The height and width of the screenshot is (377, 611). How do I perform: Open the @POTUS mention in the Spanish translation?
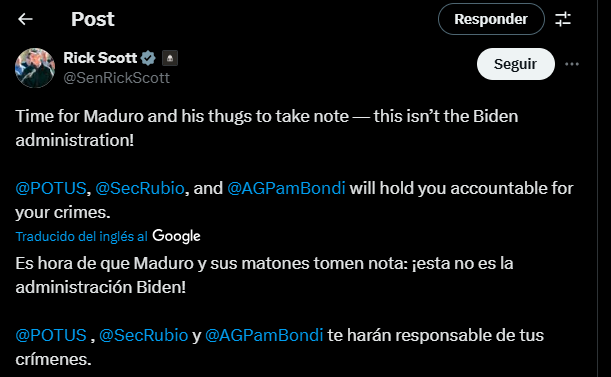51,335
